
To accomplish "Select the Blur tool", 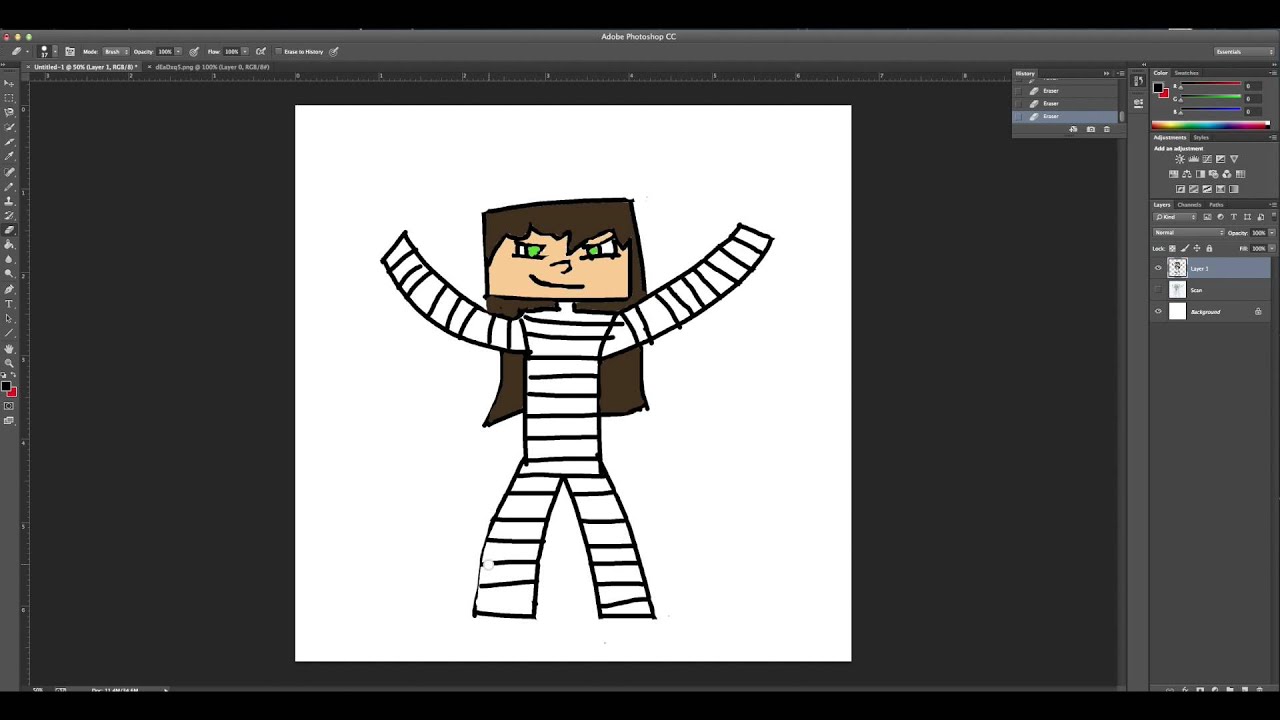I will (x=9, y=259).
